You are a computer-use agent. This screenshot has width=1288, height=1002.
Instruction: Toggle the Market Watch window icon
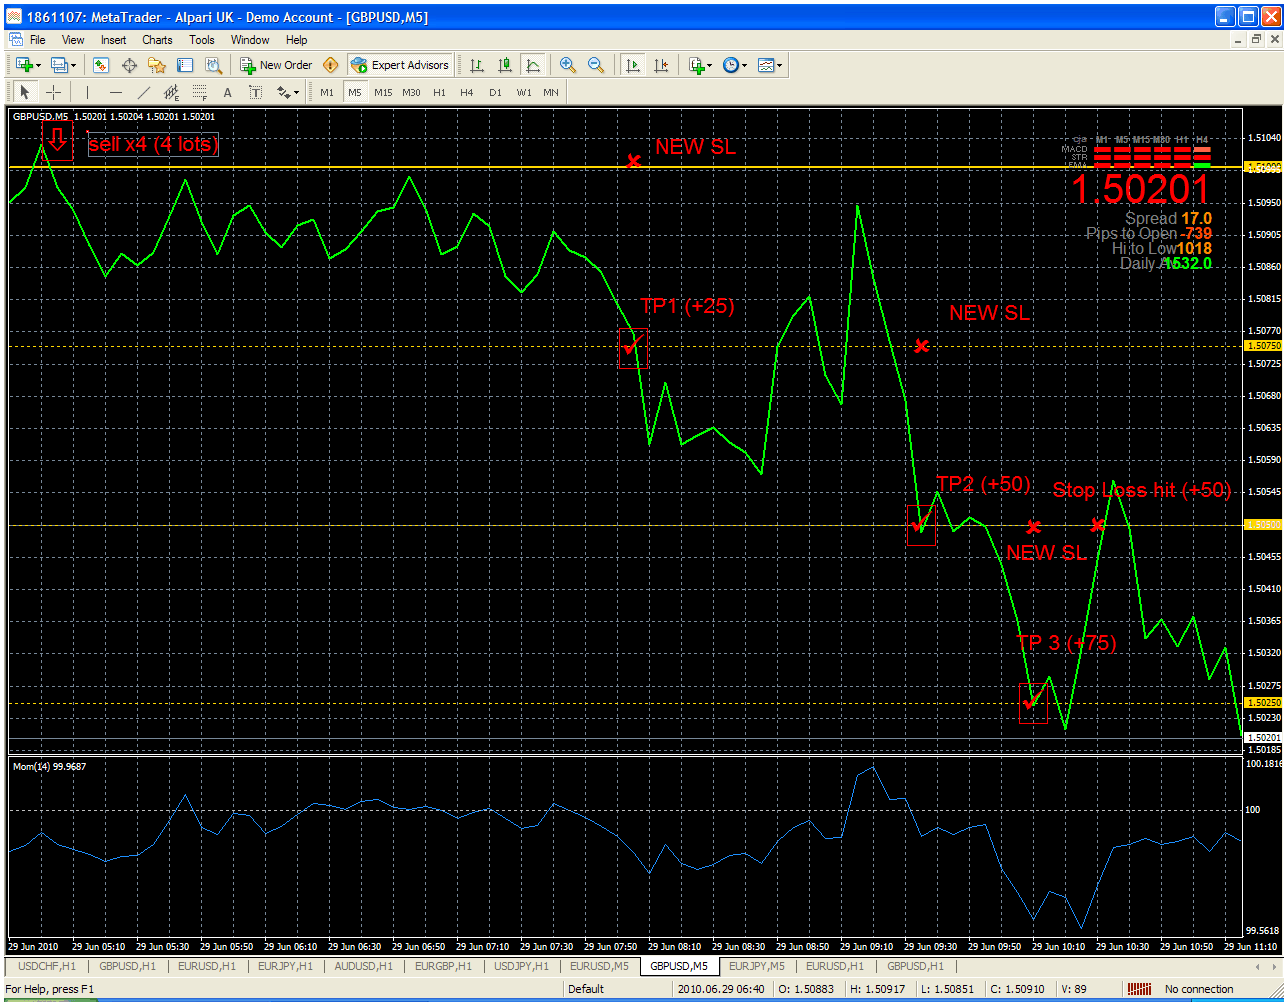coord(101,65)
